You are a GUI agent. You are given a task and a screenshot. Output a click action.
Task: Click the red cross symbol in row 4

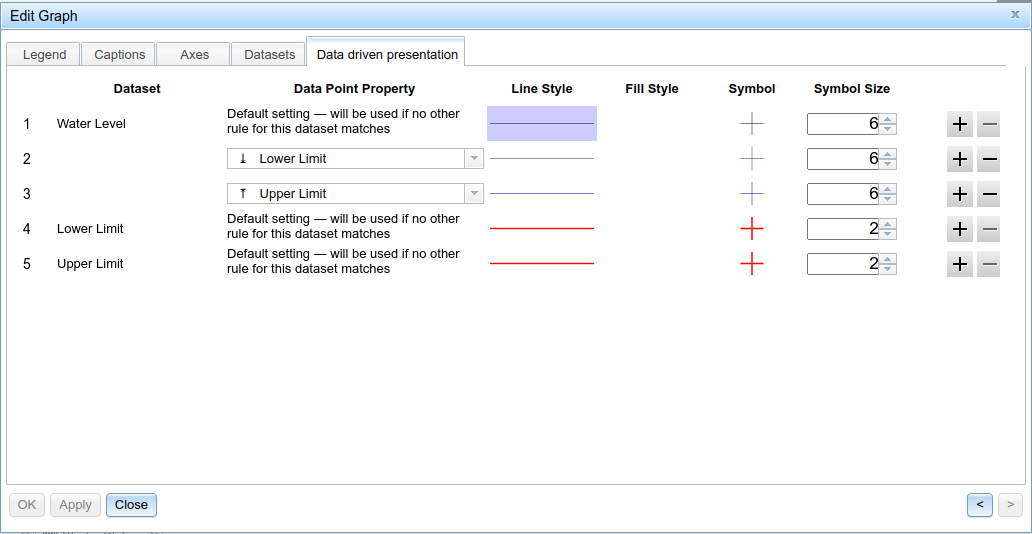pos(751,229)
